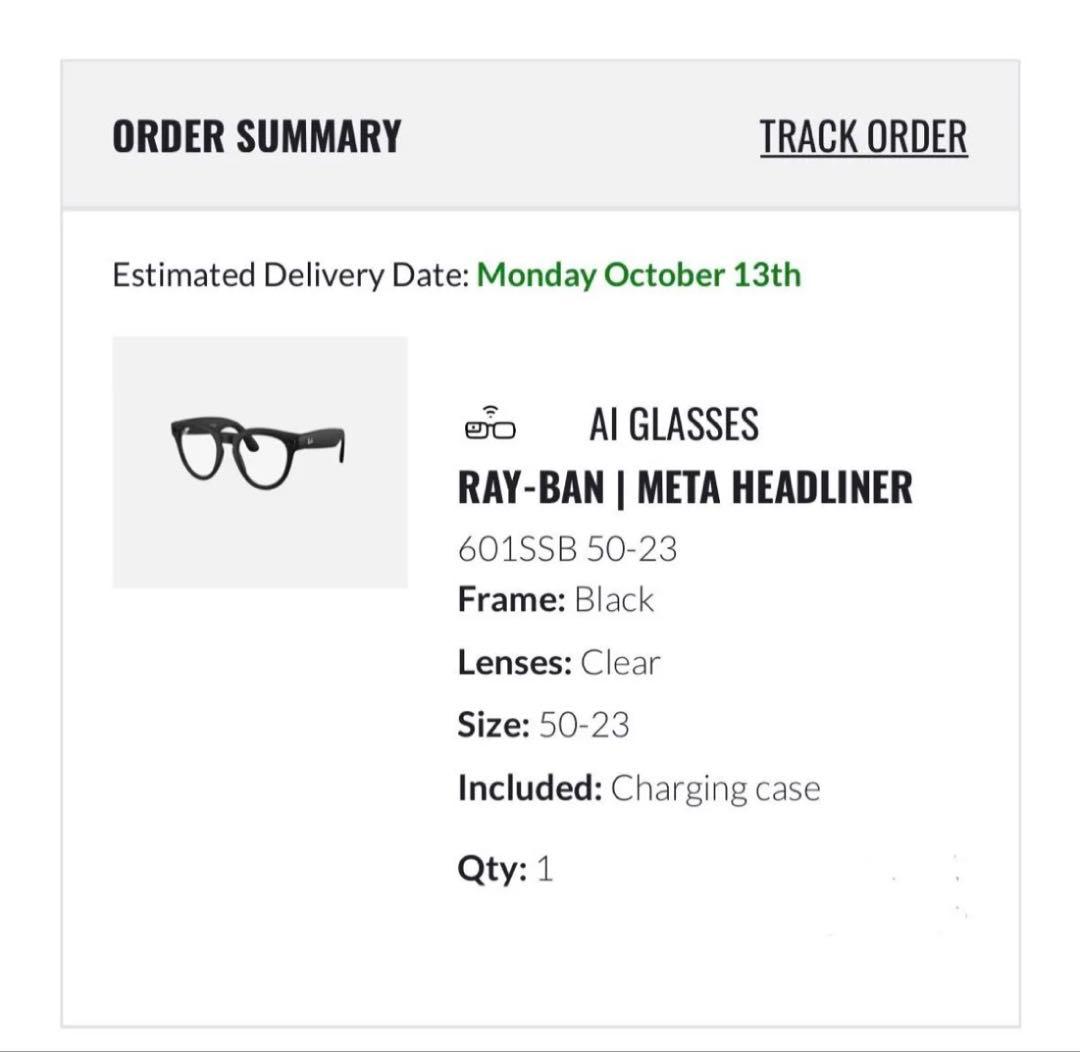Click the word Clear in lenses row
This screenshot has height=1052, width=1080.
coord(620,663)
